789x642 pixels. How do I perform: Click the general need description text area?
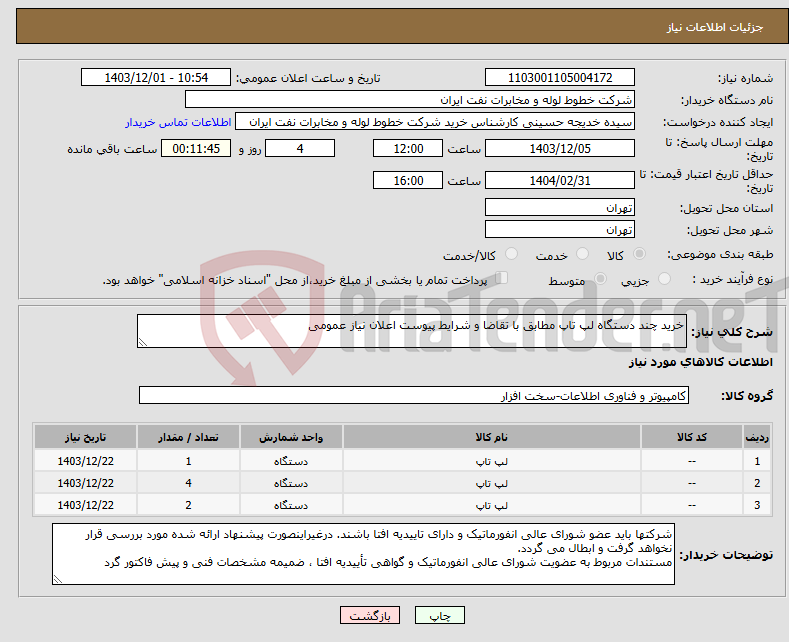[412, 331]
